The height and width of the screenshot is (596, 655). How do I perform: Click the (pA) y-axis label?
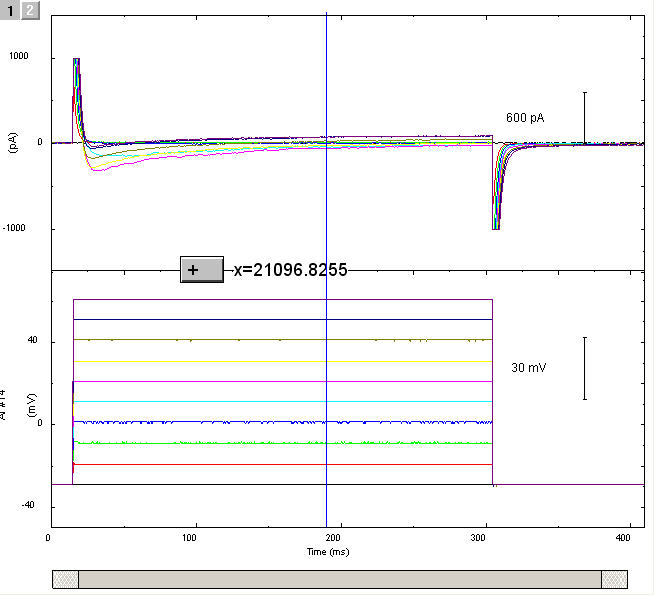[12, 142]
